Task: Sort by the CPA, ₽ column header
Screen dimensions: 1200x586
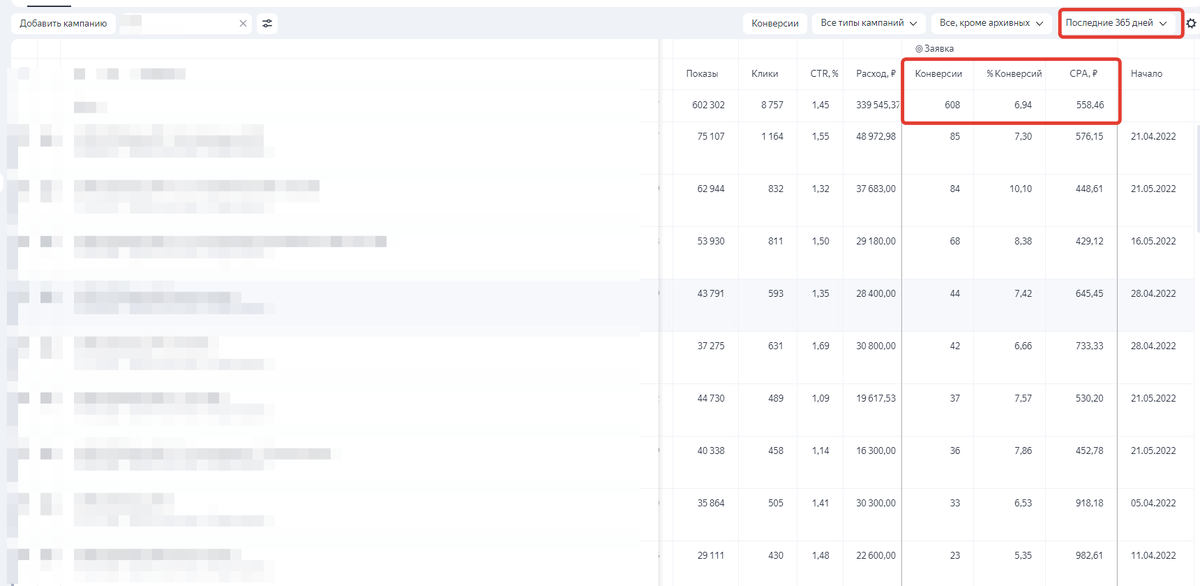Action: pyautogui.click(x=1083, y=73)
